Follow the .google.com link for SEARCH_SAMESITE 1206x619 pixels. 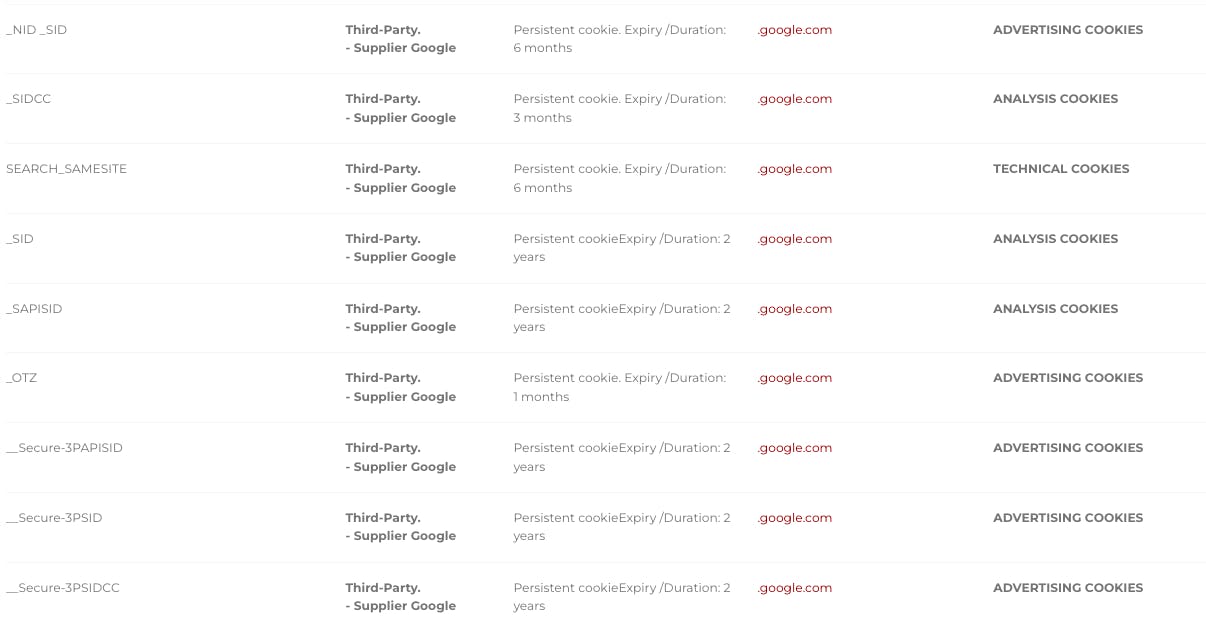click(x=795, y=169)
